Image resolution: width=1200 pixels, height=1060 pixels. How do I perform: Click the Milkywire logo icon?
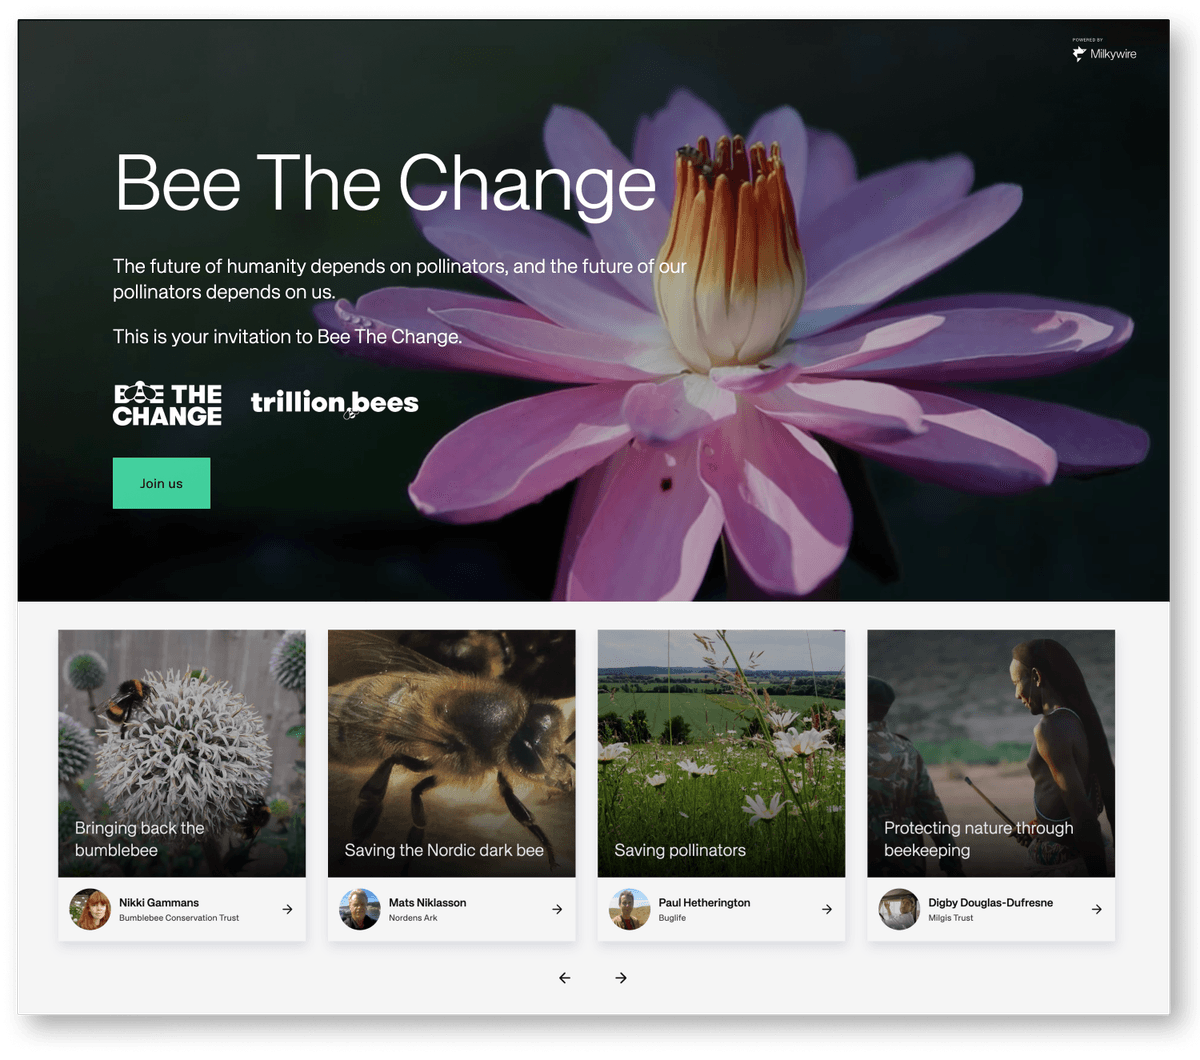(1079, 54)
